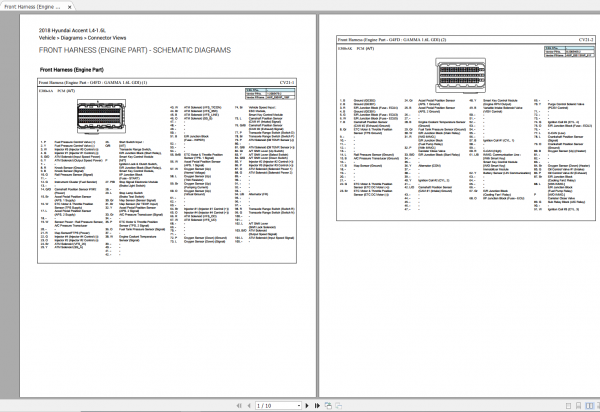Go to the first page
Screen dimensions: 600x412
(x=239, y=405)
